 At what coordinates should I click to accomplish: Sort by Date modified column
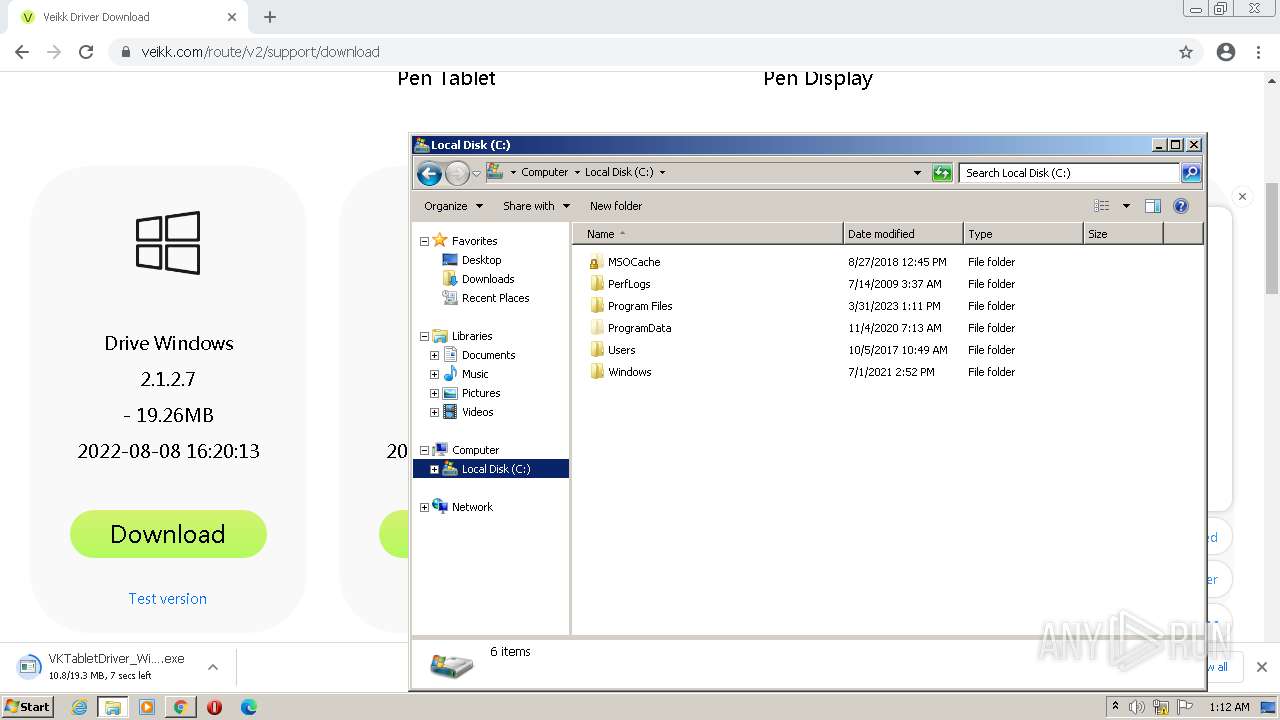pos(903,234)
